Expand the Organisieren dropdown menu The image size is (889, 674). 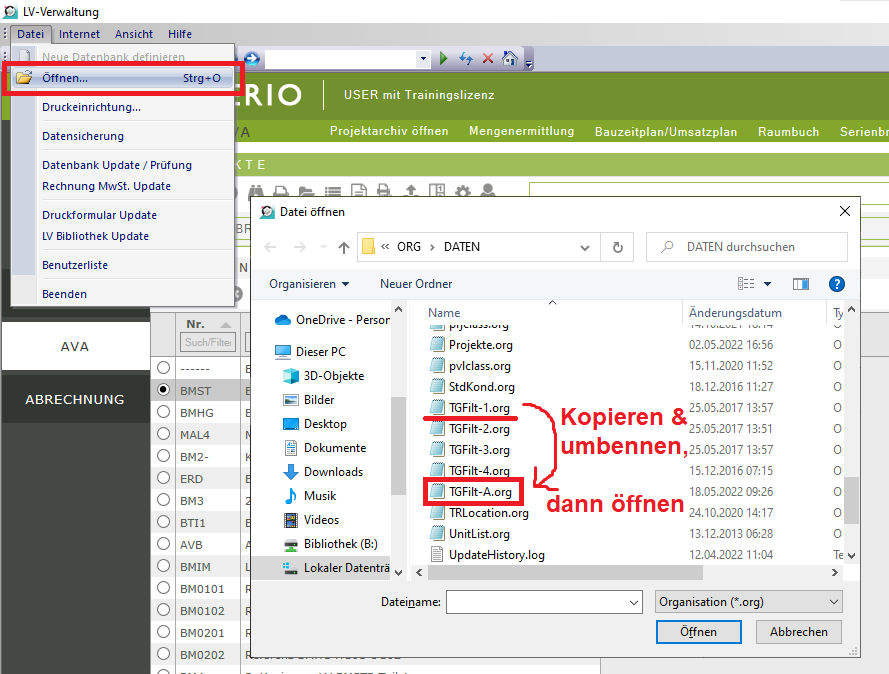tap(310, 284)
